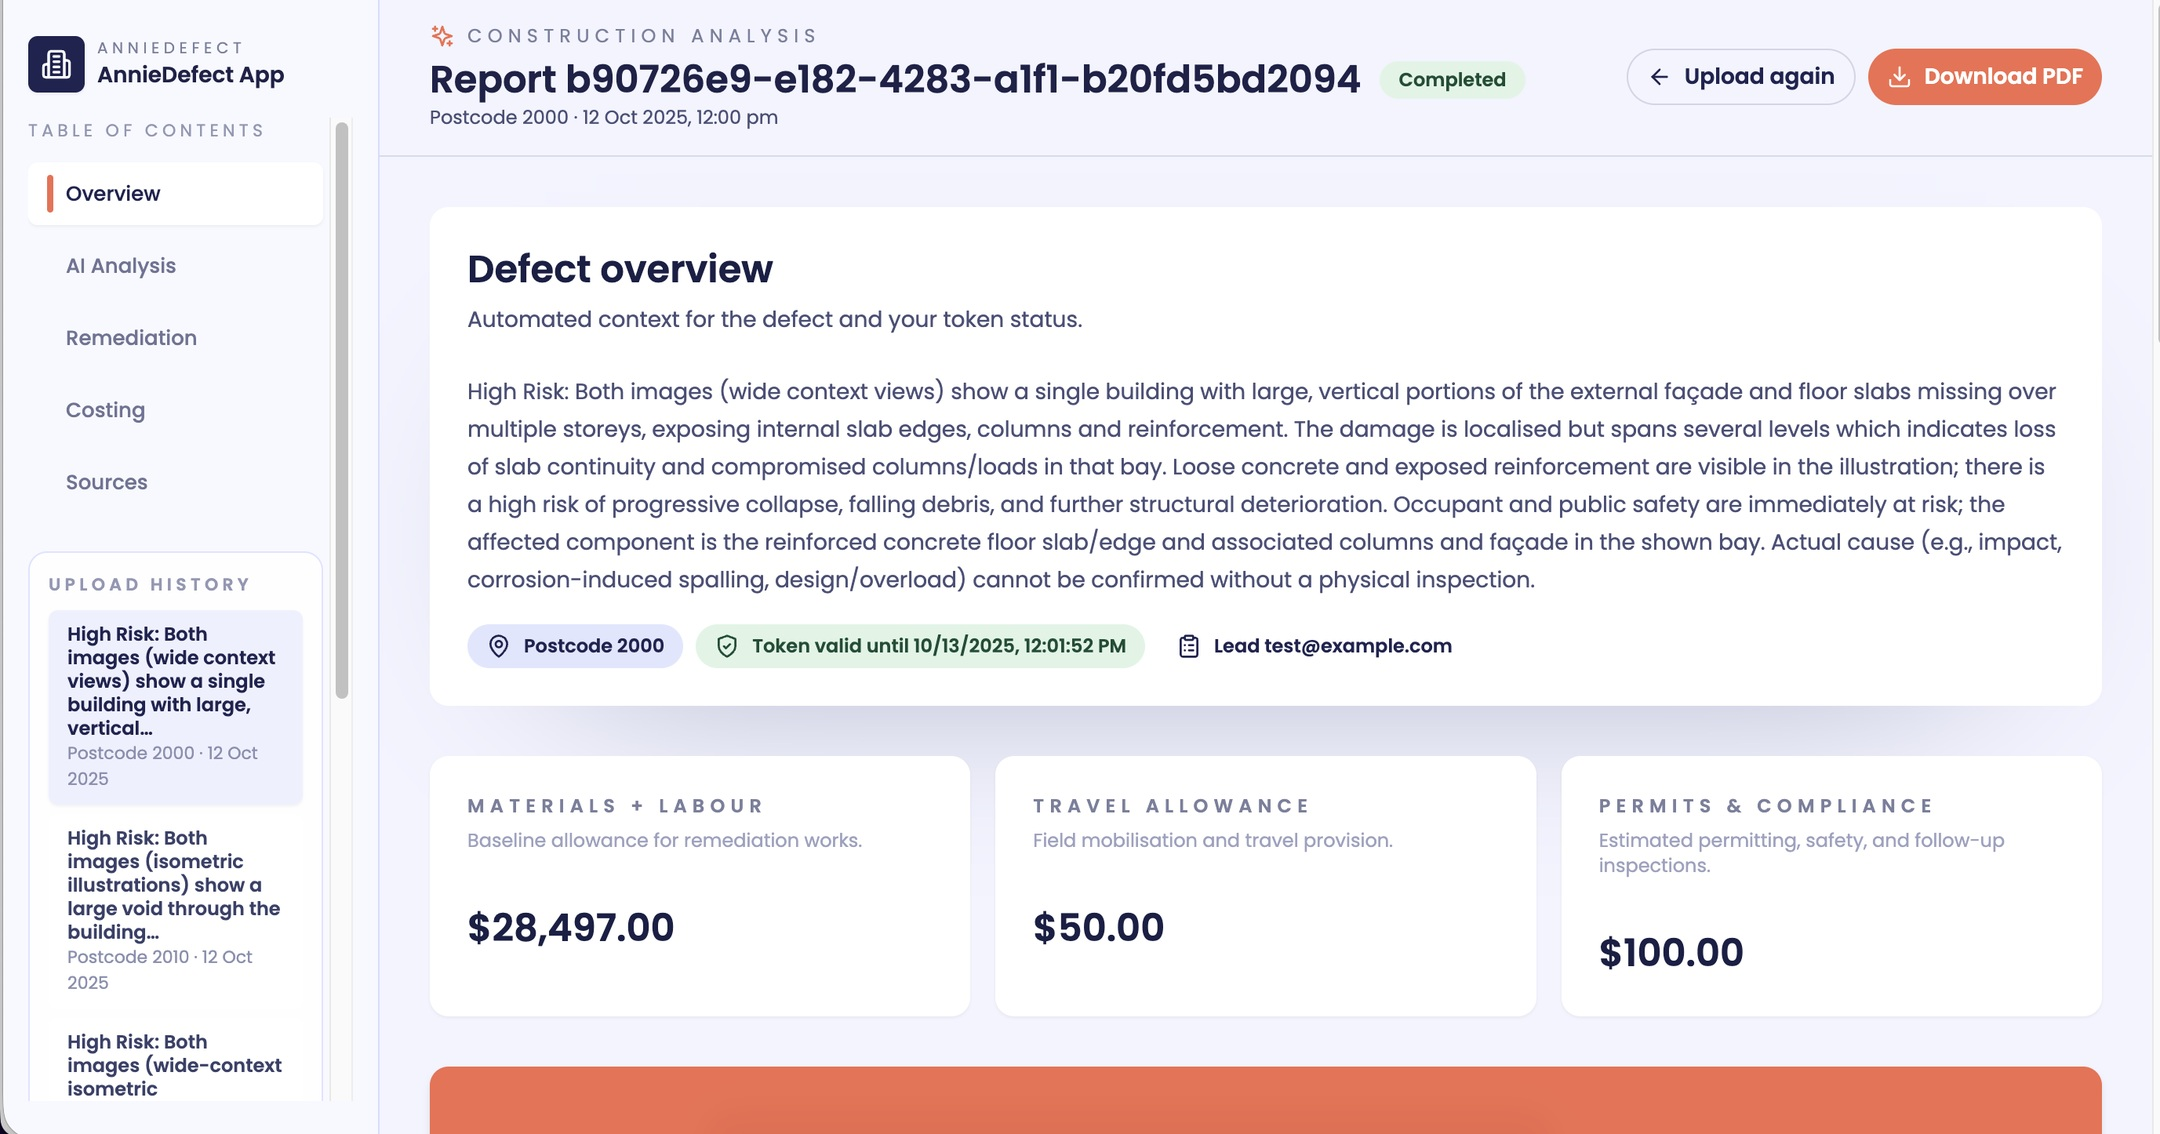Viewport: 2160px width, 1134px height.
Task: Click the Materials + Labour cost card
Action: [699, 885]
